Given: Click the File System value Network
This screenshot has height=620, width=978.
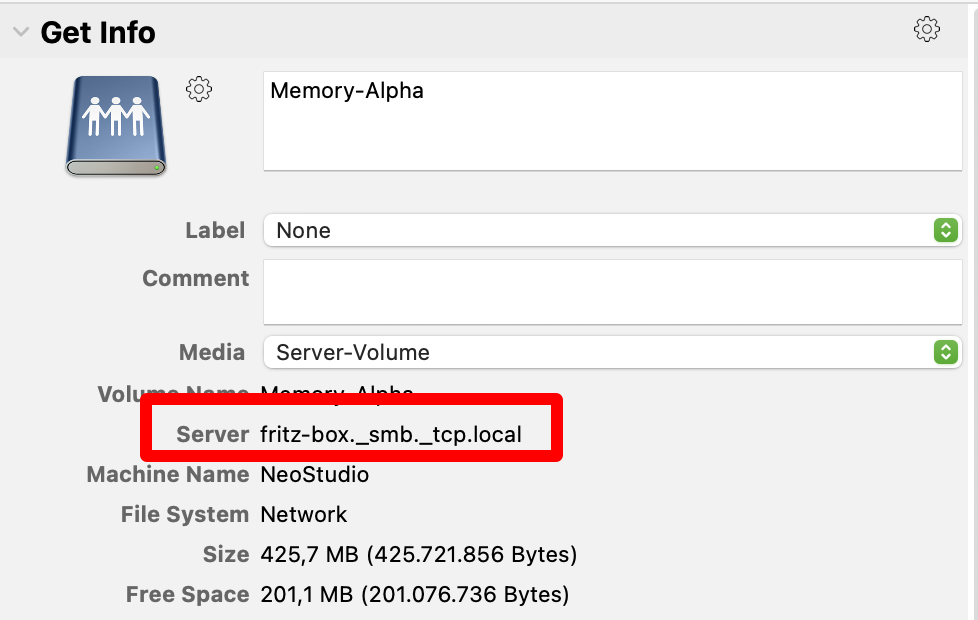Looking at the screenshot, I should point(303,514).
